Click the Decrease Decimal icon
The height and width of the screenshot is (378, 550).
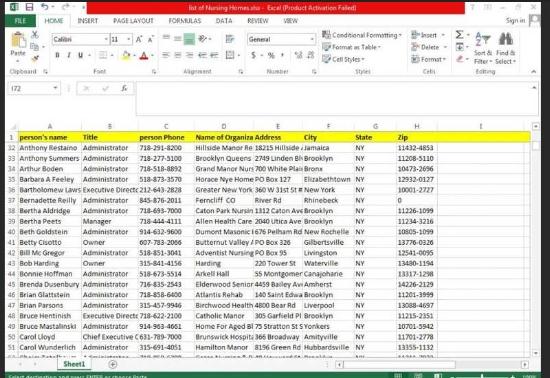311,55
